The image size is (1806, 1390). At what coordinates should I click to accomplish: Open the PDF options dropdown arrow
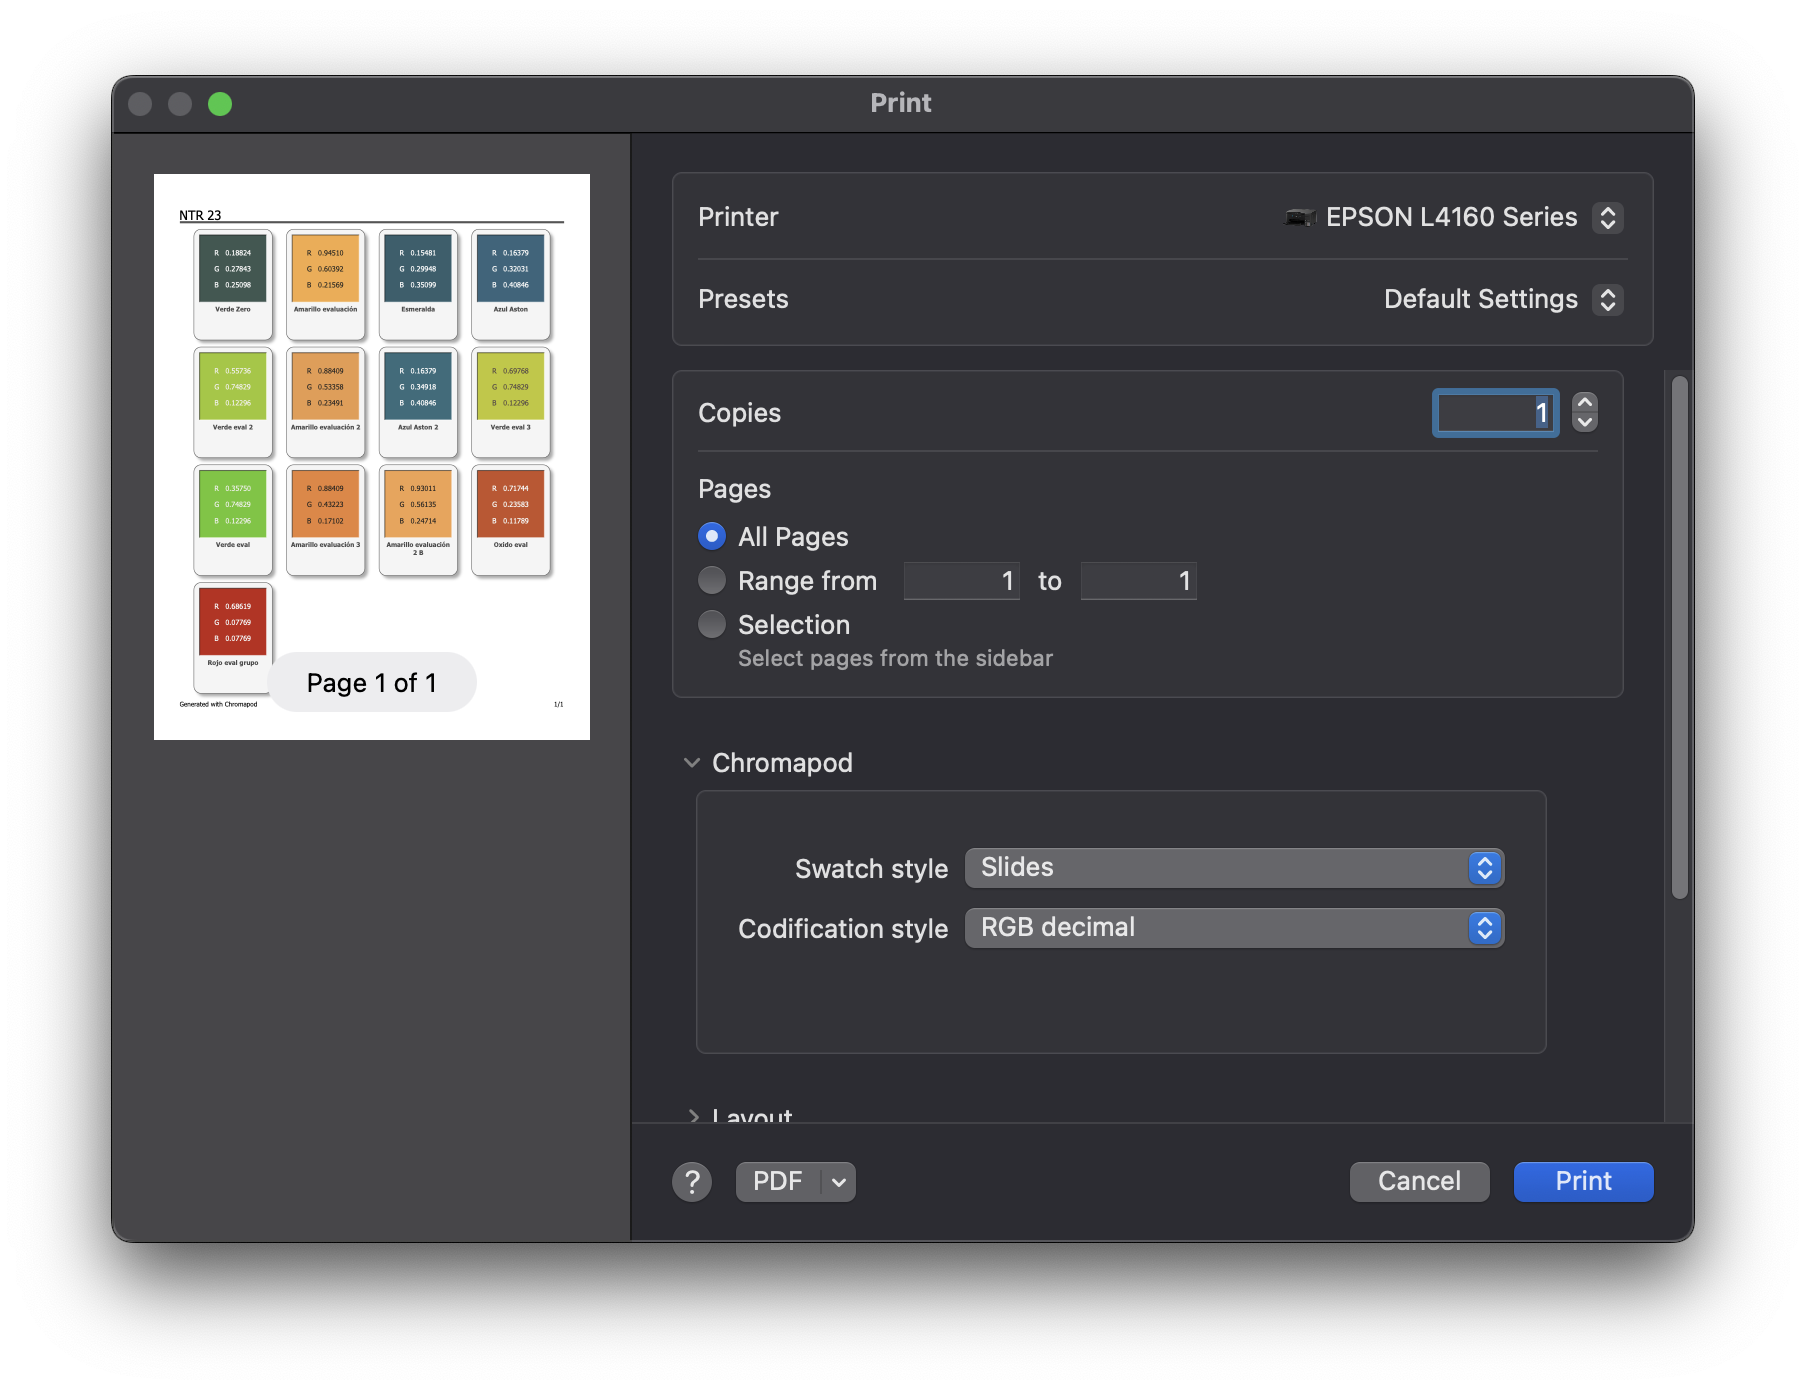(x=839, y=1182)
